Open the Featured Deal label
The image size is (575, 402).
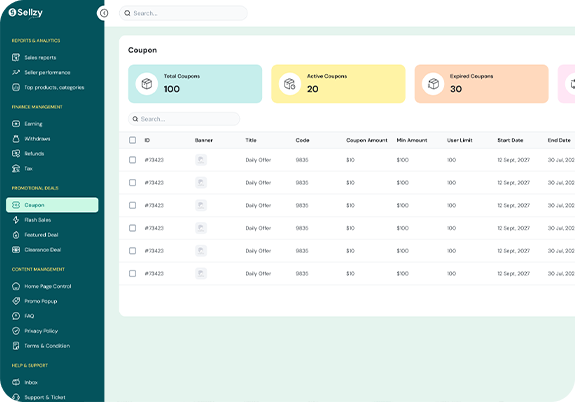(x=41, y=235)
